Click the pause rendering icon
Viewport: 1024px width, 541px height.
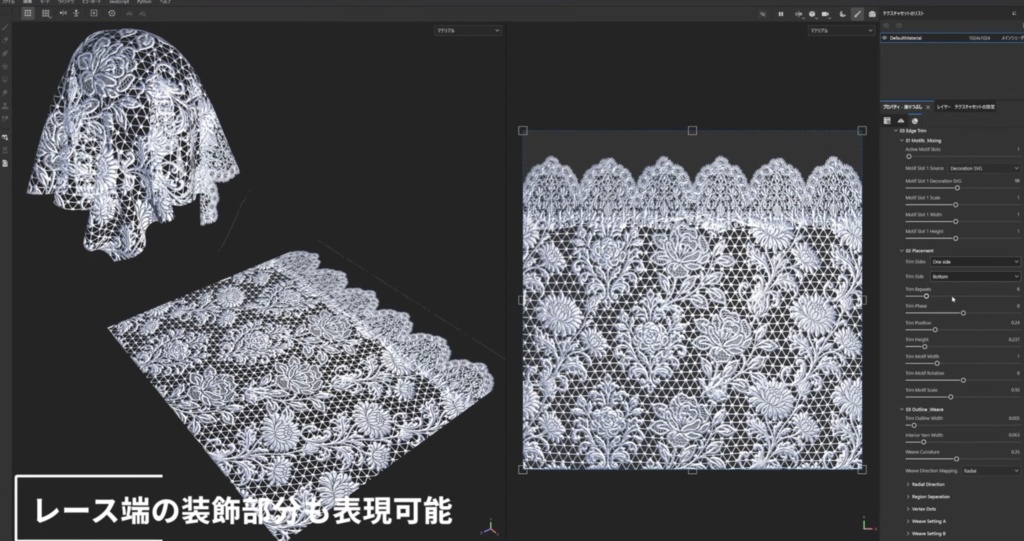(780, 14)
